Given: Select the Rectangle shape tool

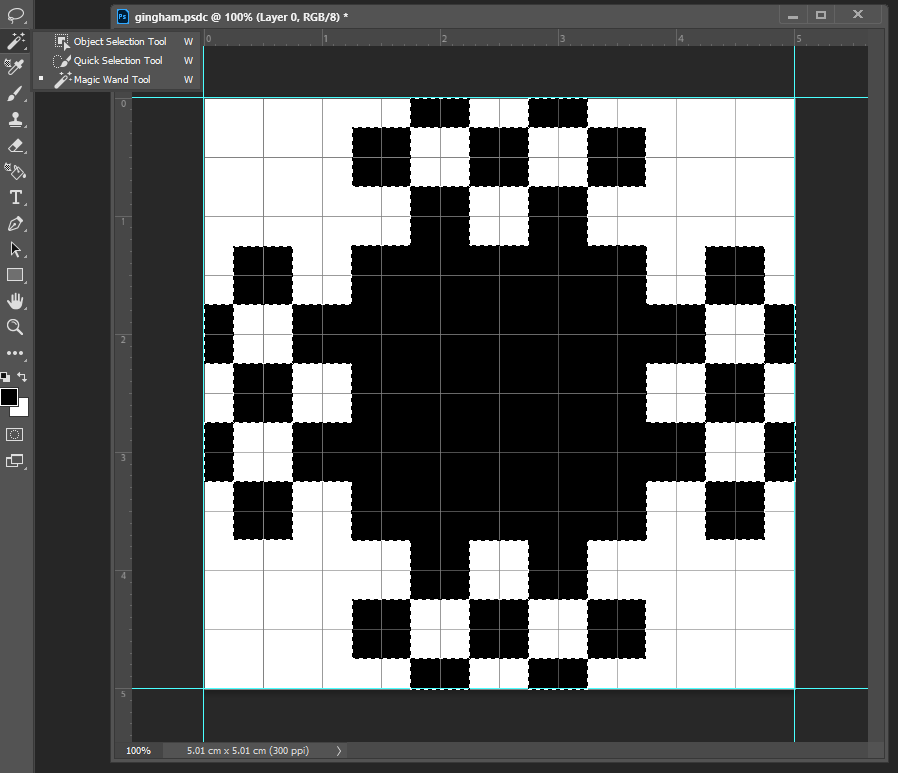Looking at the screenshot, I should tap(15, 275).
